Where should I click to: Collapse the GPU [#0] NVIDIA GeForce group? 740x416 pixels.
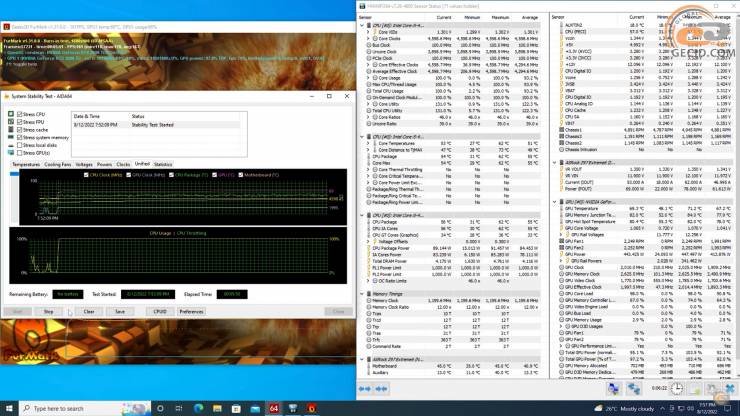[x=555, y=202]
